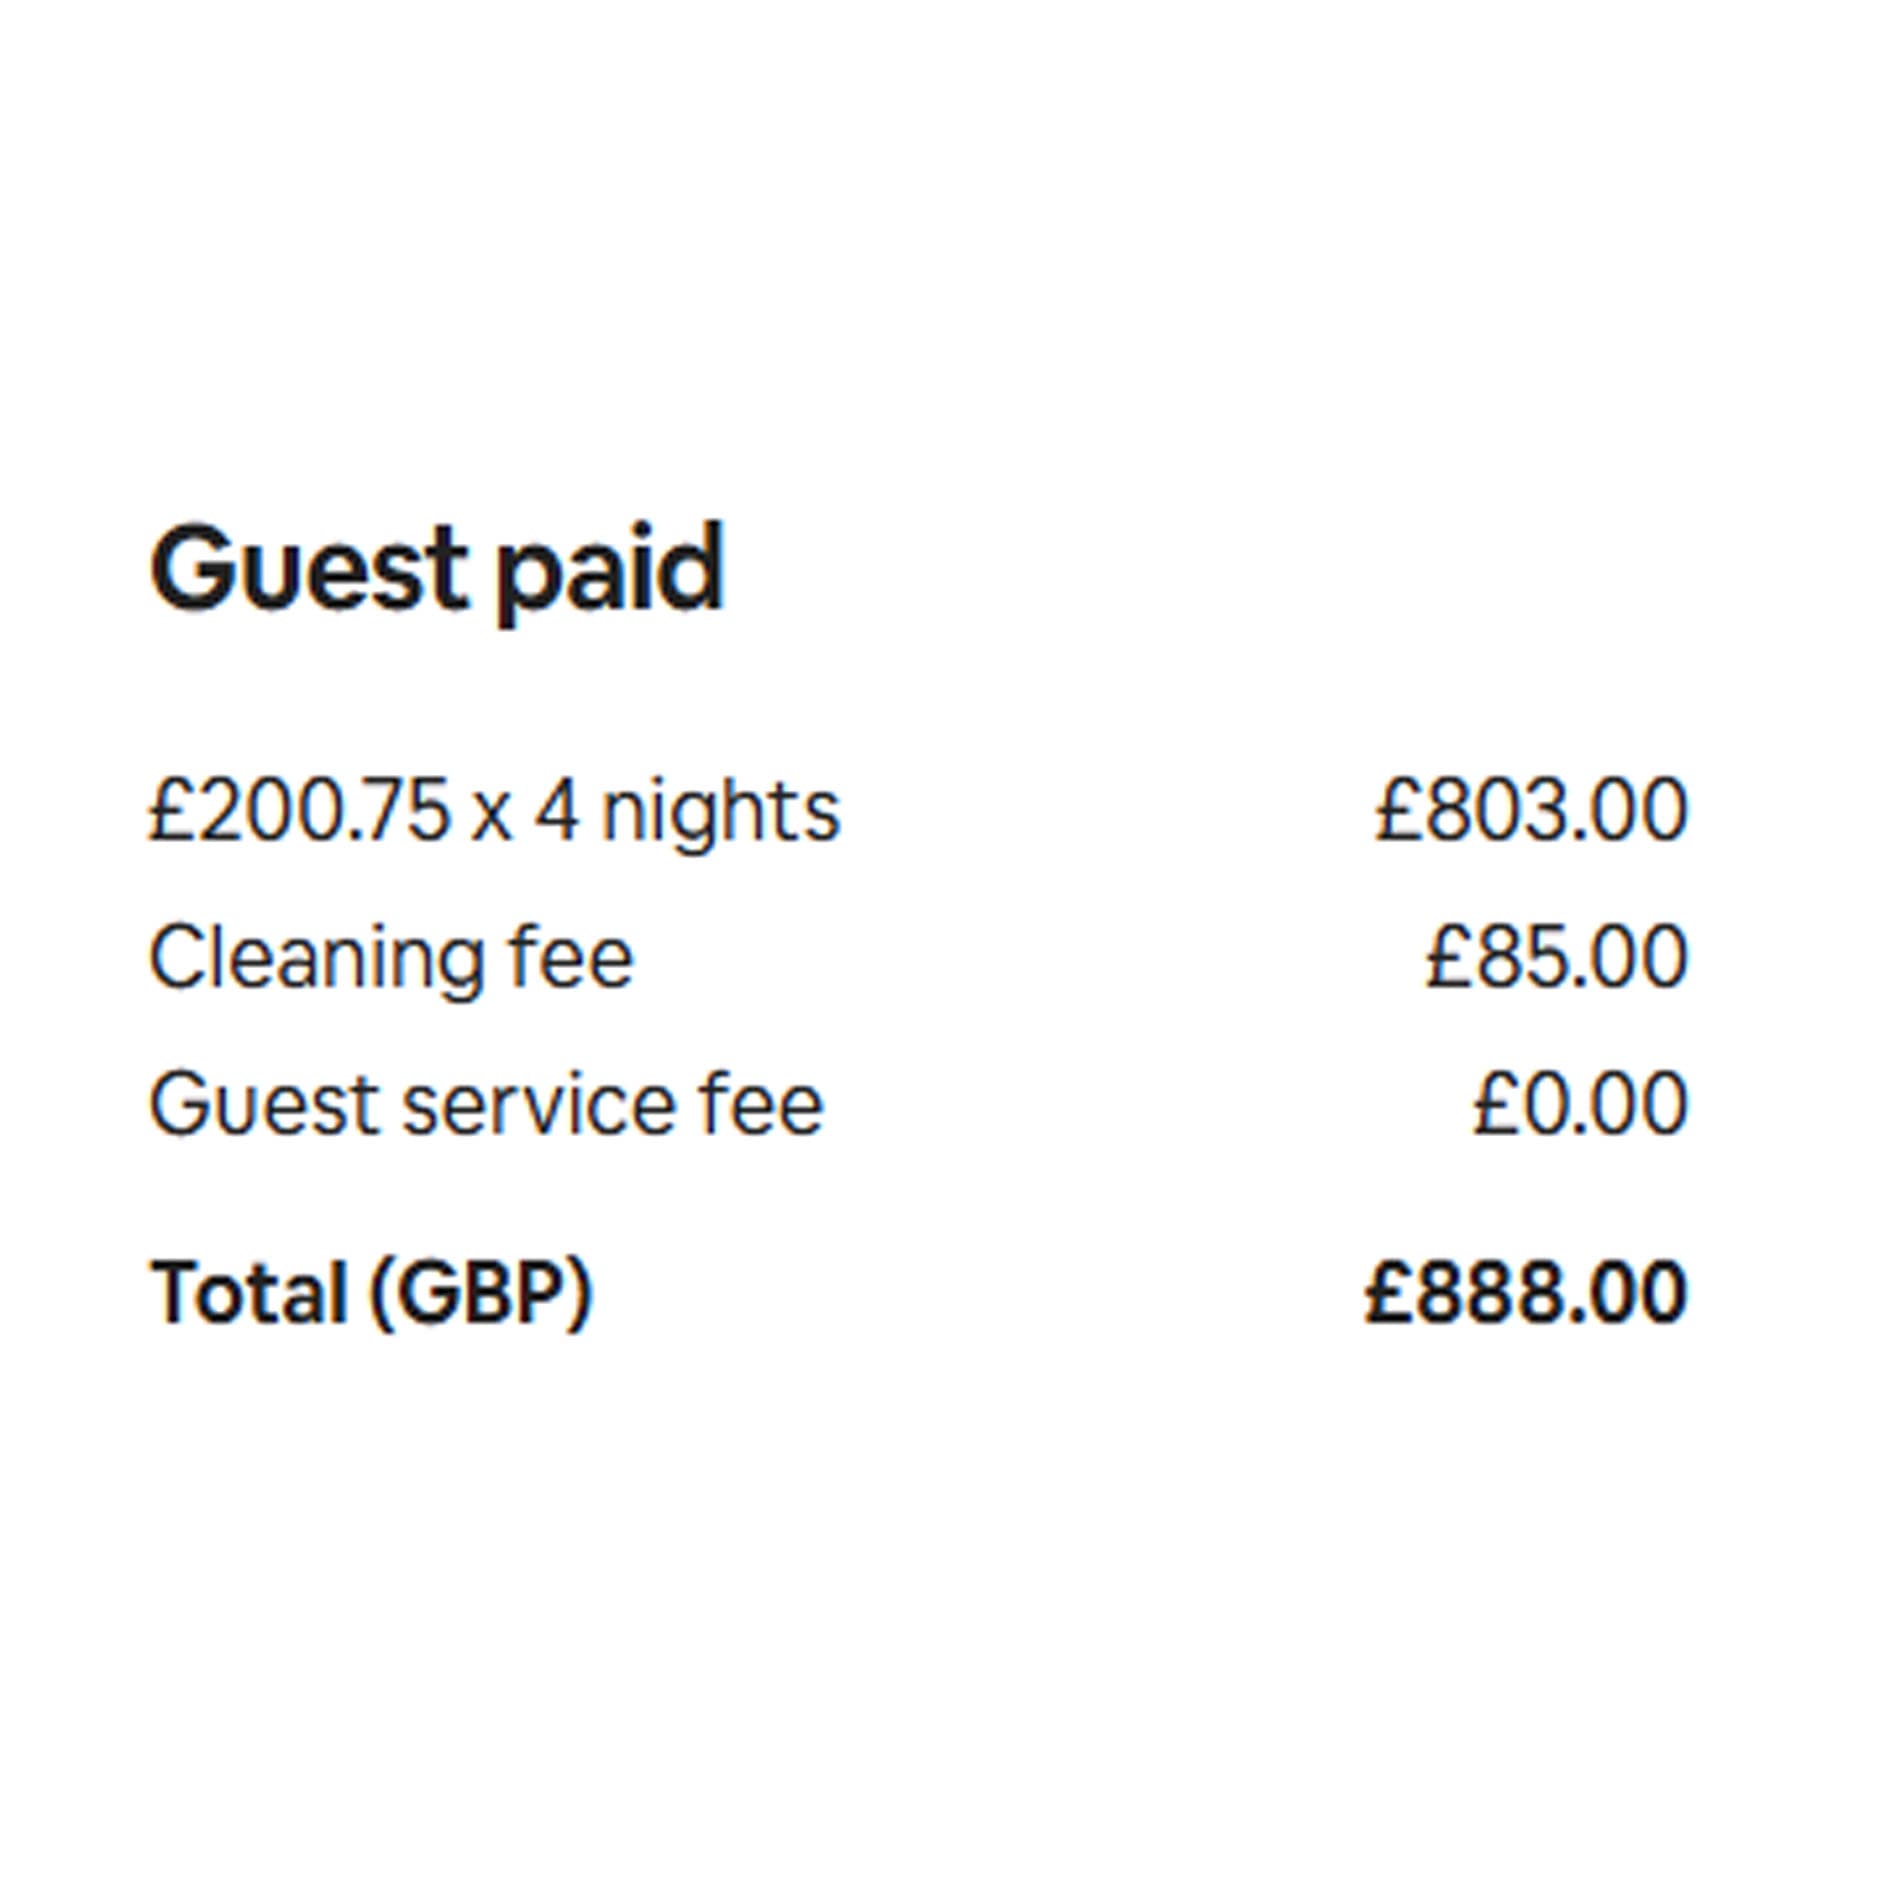Viewport: 1889px width, 1889px height.
Task: Select the £0.00 guest service fee amount
Action: pos(1580,1104)
